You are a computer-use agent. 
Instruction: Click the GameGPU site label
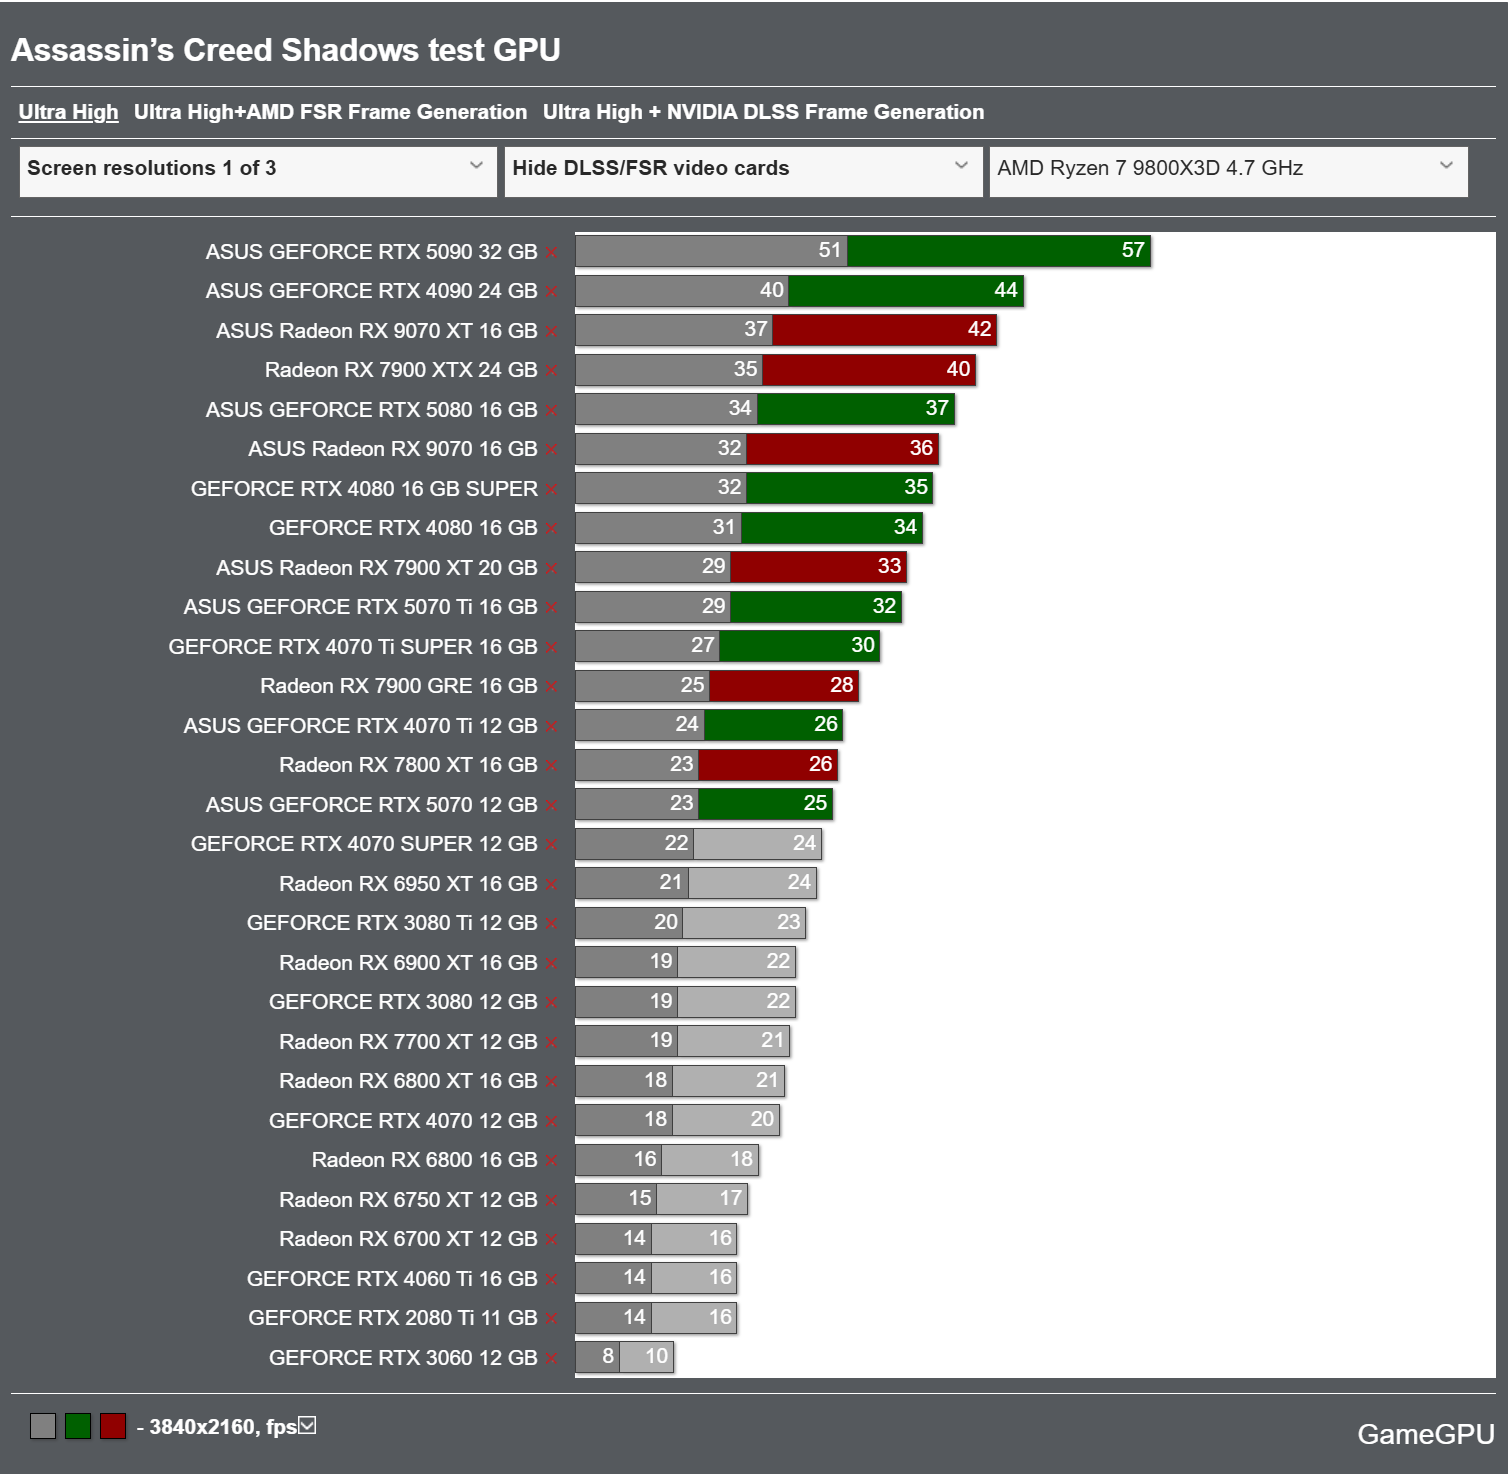tap(1425, 1434)
